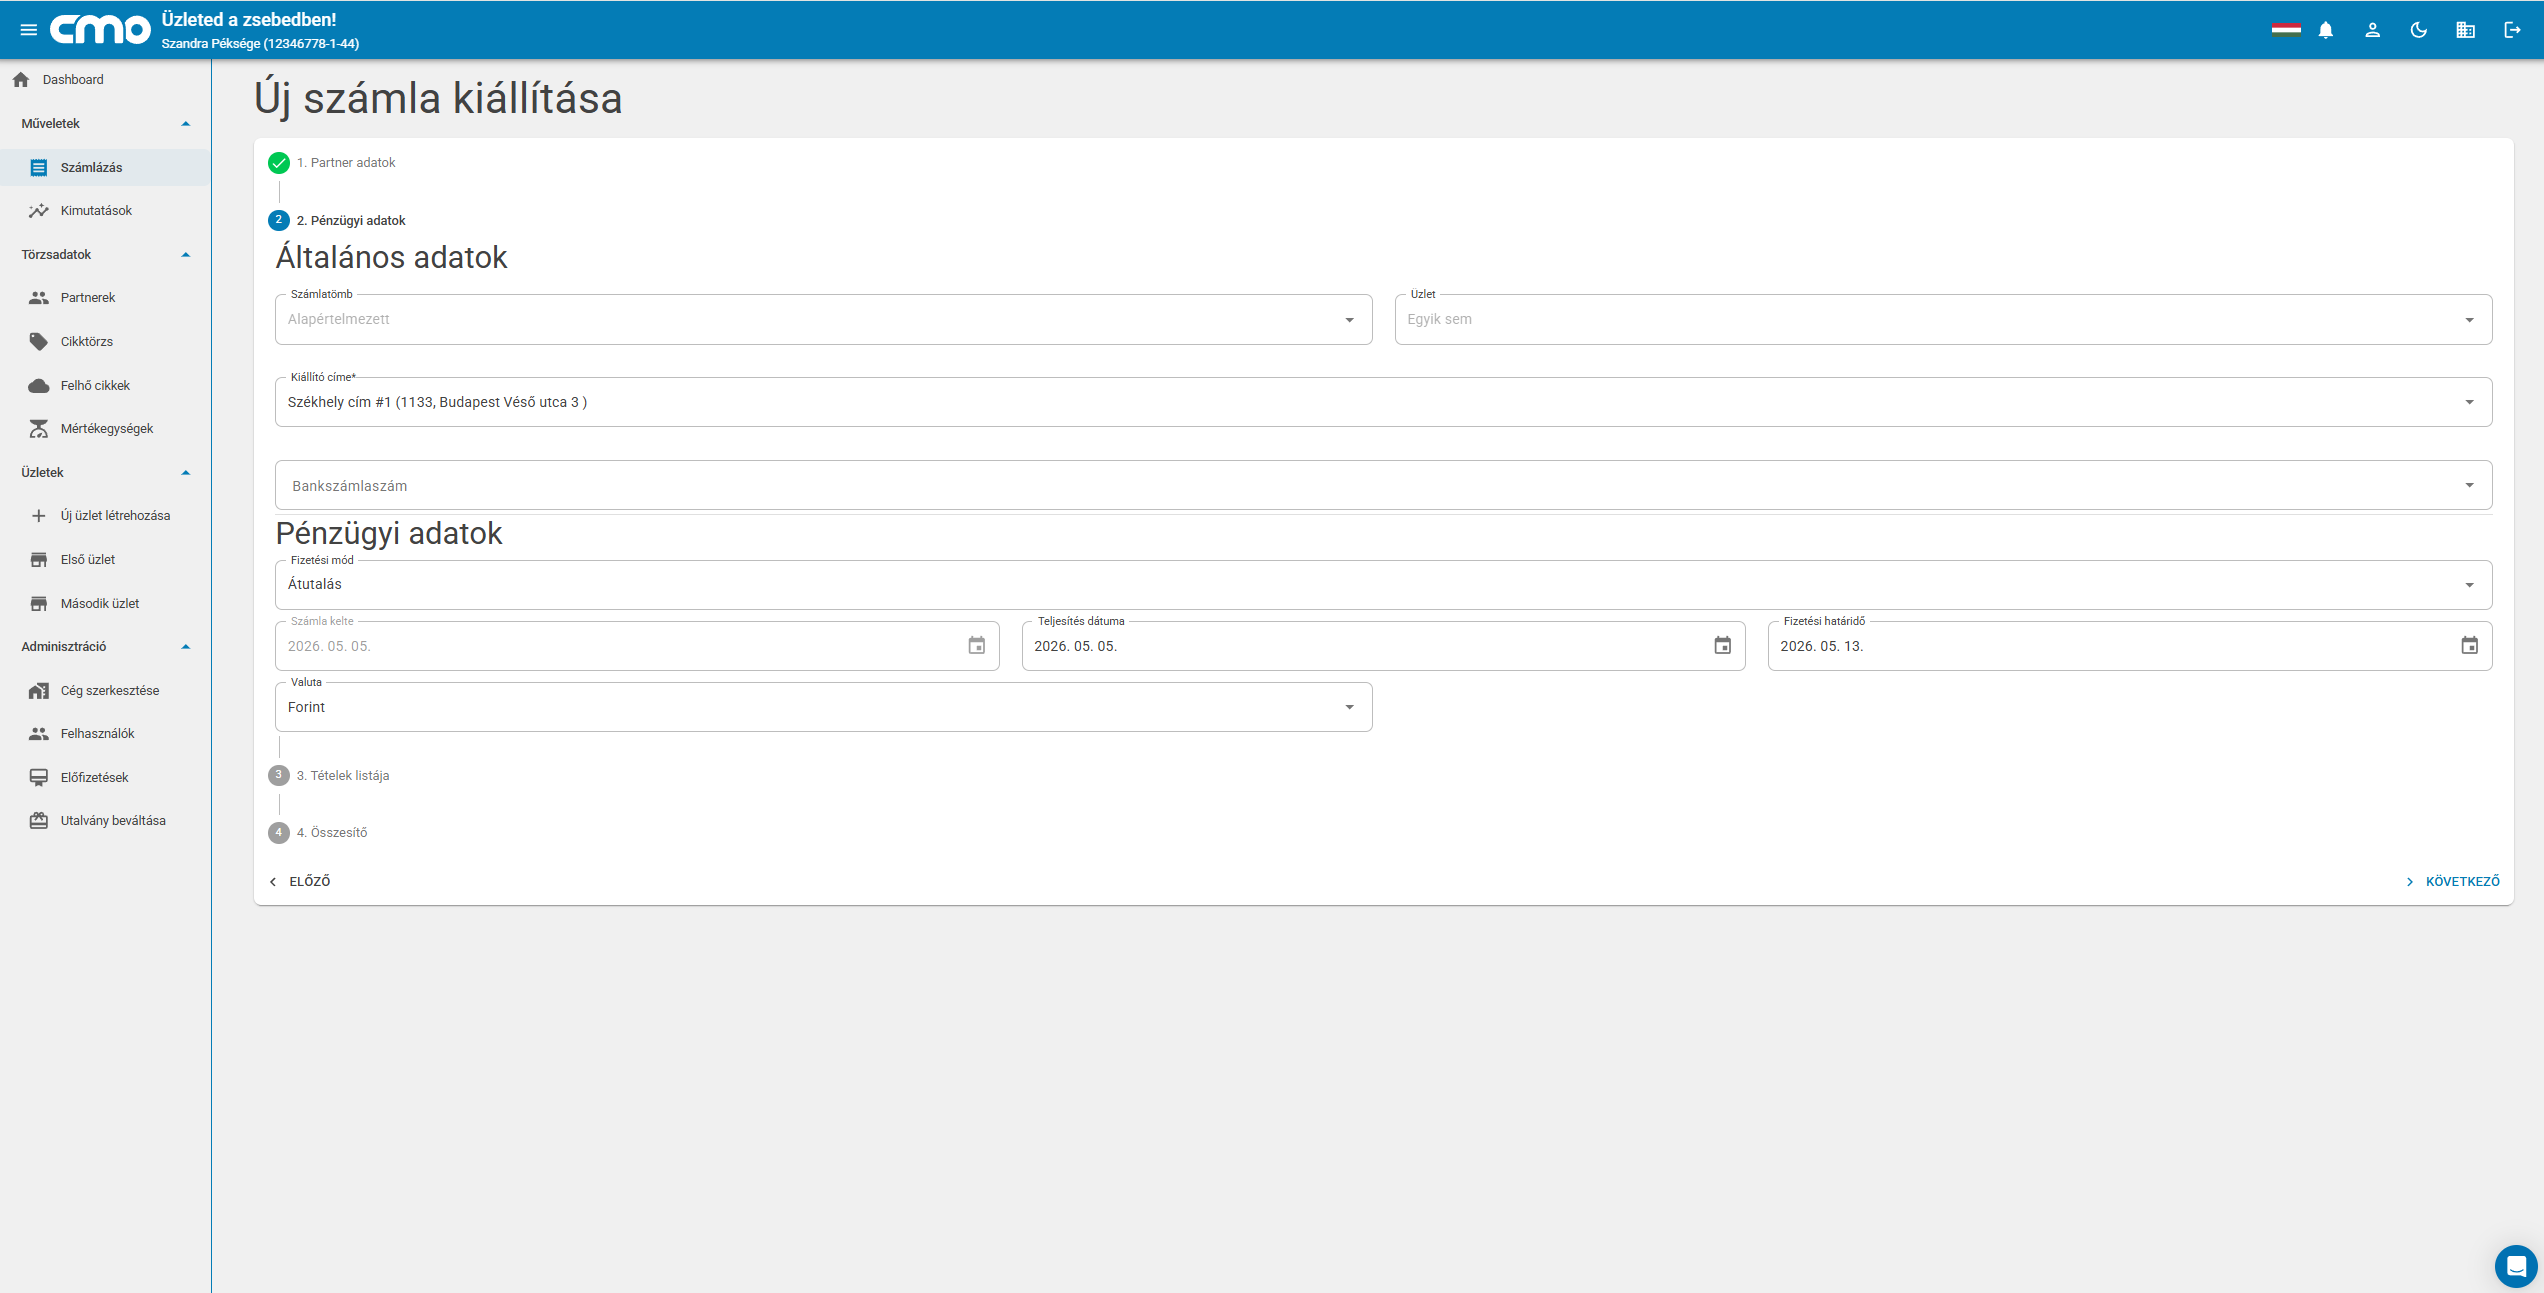Open Mértékegységek in sidebar

click(x=105, y=429)
